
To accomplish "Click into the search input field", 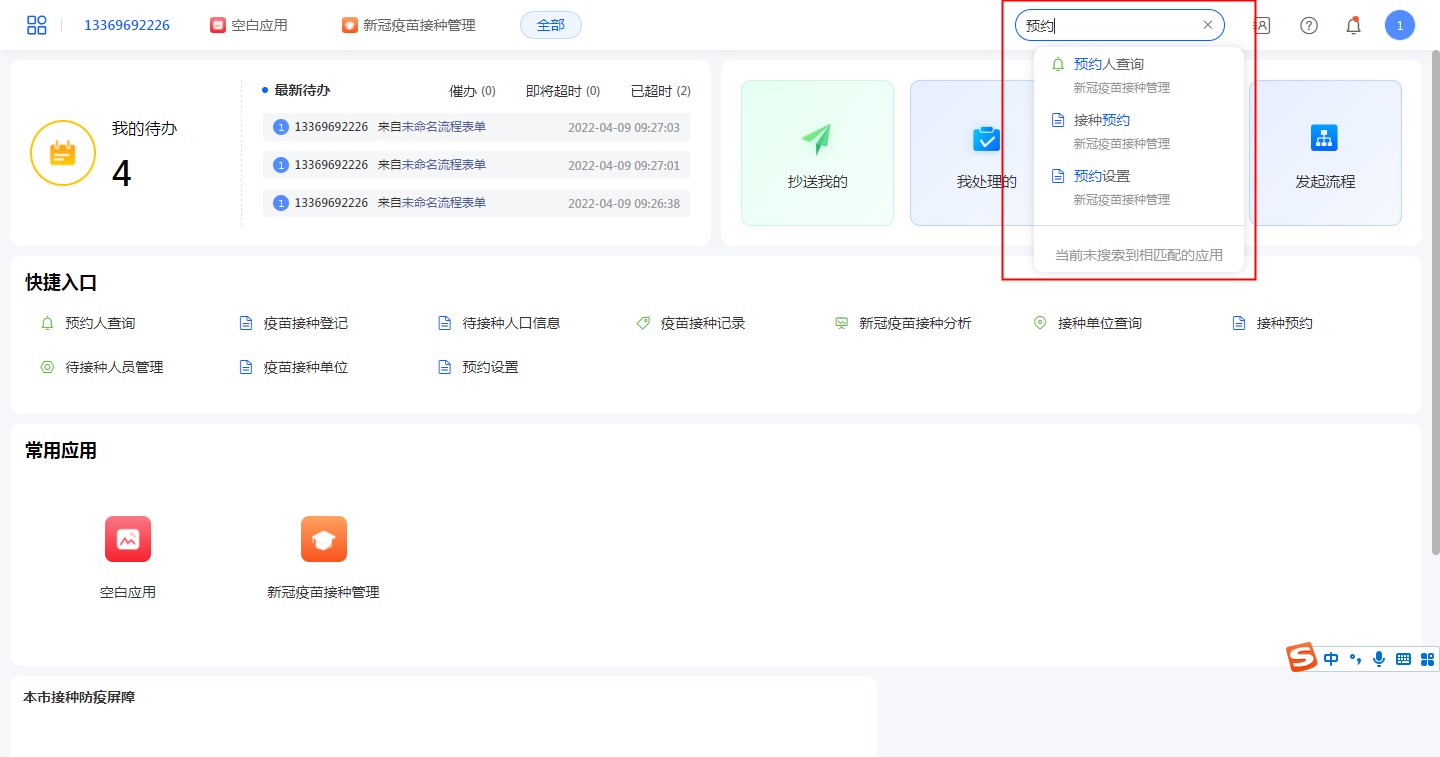I will 1110,25.
